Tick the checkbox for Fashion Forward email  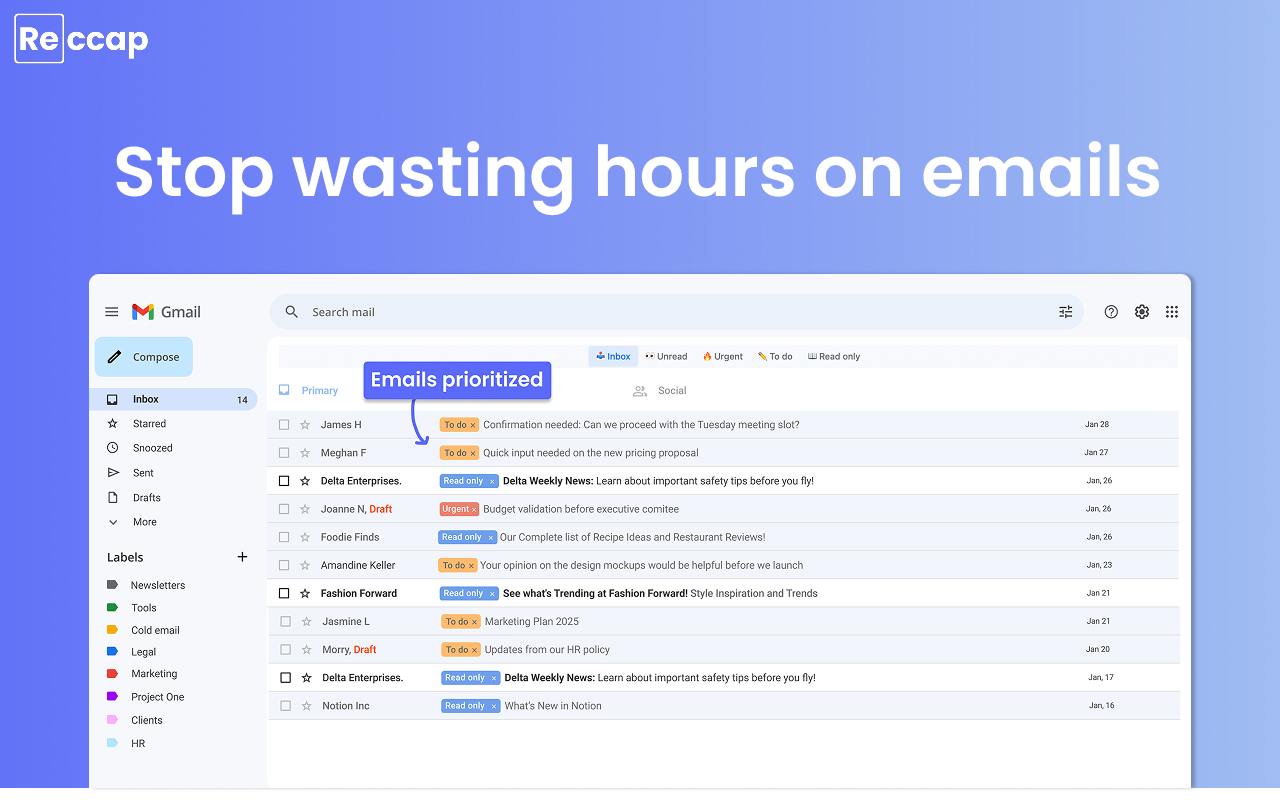pos(284,593)
